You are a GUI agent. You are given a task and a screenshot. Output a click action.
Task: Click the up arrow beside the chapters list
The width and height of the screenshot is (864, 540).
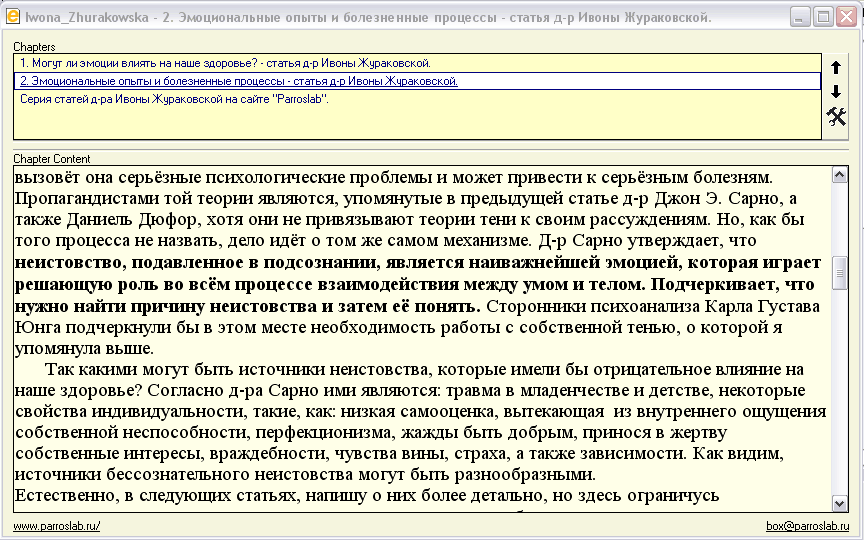pyautogui.click(x=836, y=68)
